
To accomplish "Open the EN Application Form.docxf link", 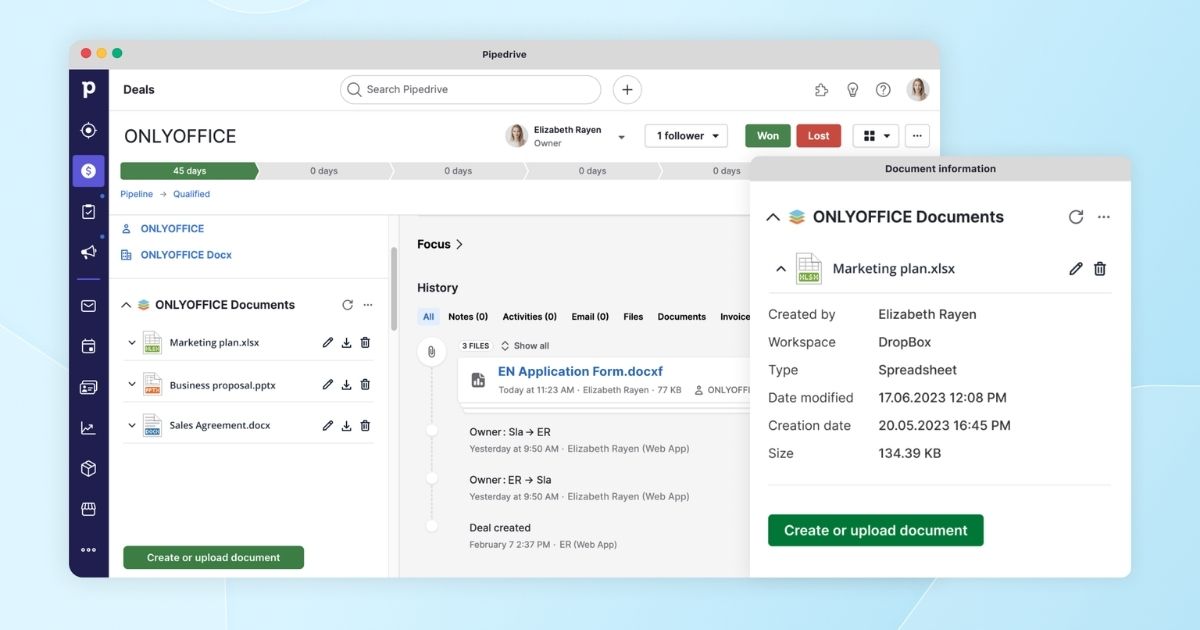I will (x=580, y=372).
